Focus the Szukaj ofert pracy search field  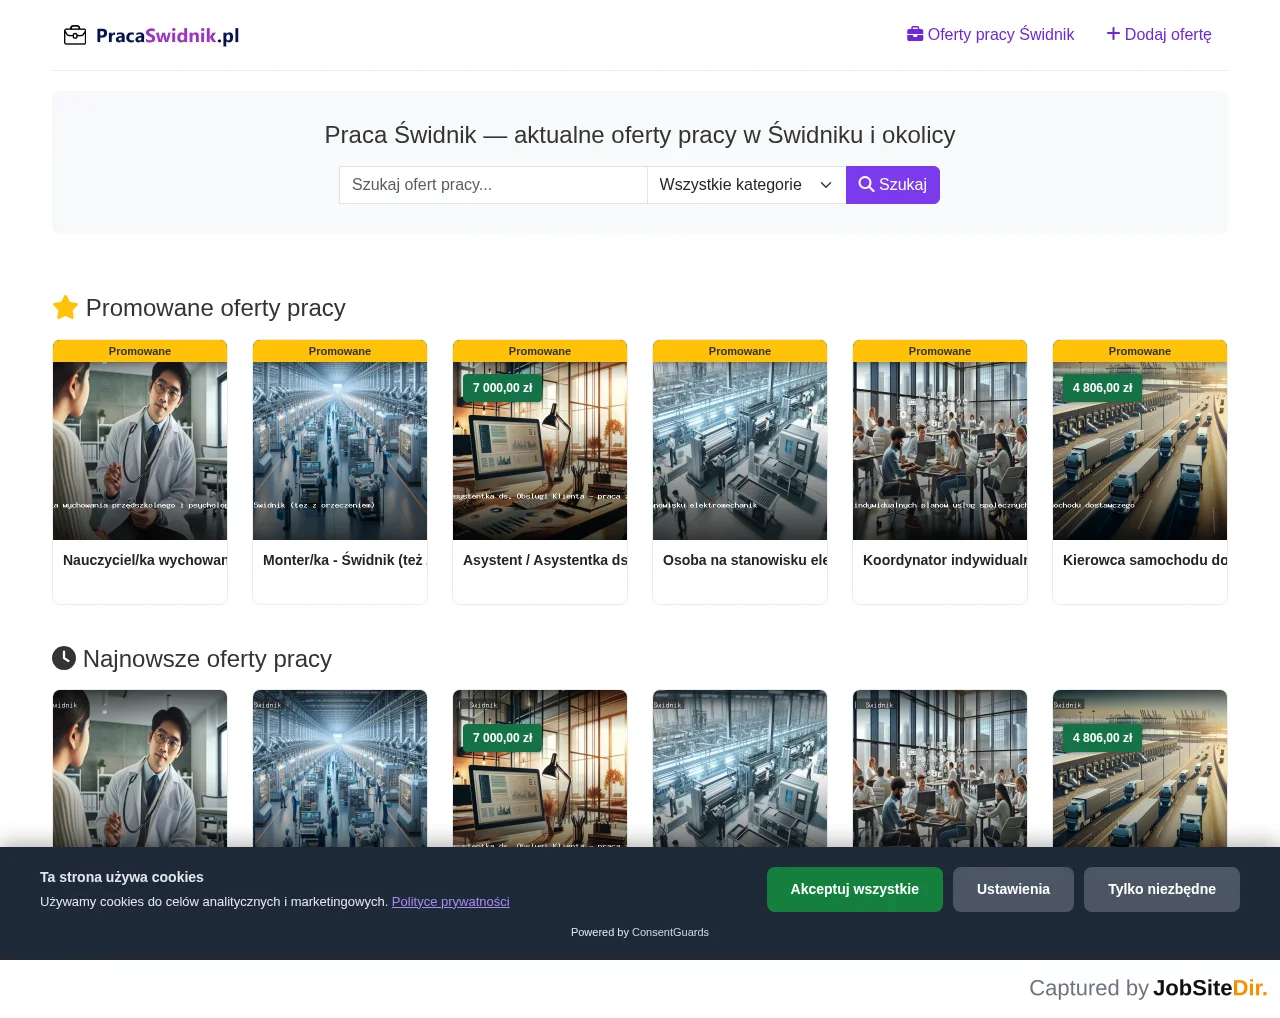coord(493,185)
